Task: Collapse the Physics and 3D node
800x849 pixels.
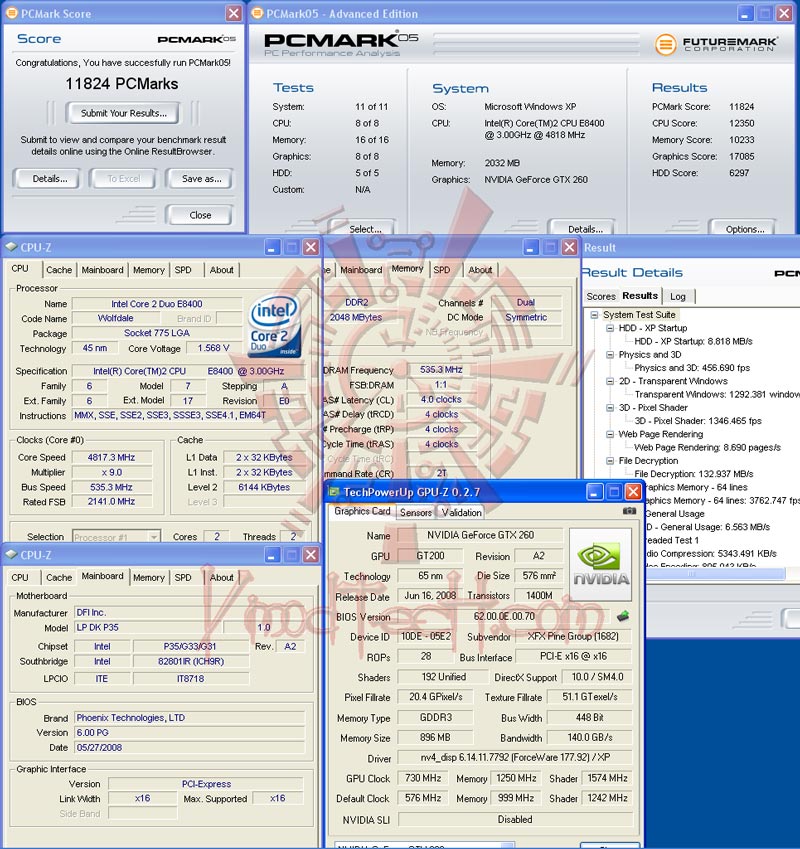Action: click(609, 355)
